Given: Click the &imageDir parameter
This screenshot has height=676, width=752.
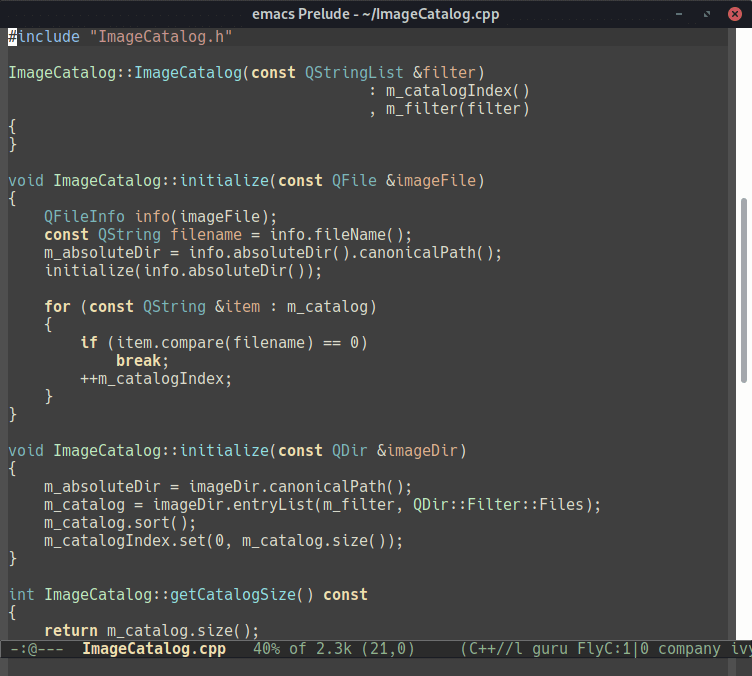Looking at the screenshot, I should pos(417,451).
